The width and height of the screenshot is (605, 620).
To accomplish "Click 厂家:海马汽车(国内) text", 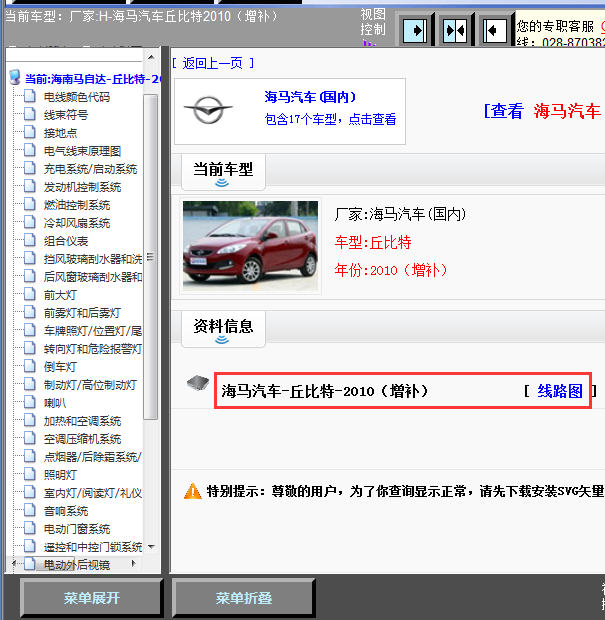I will (400, 214).
